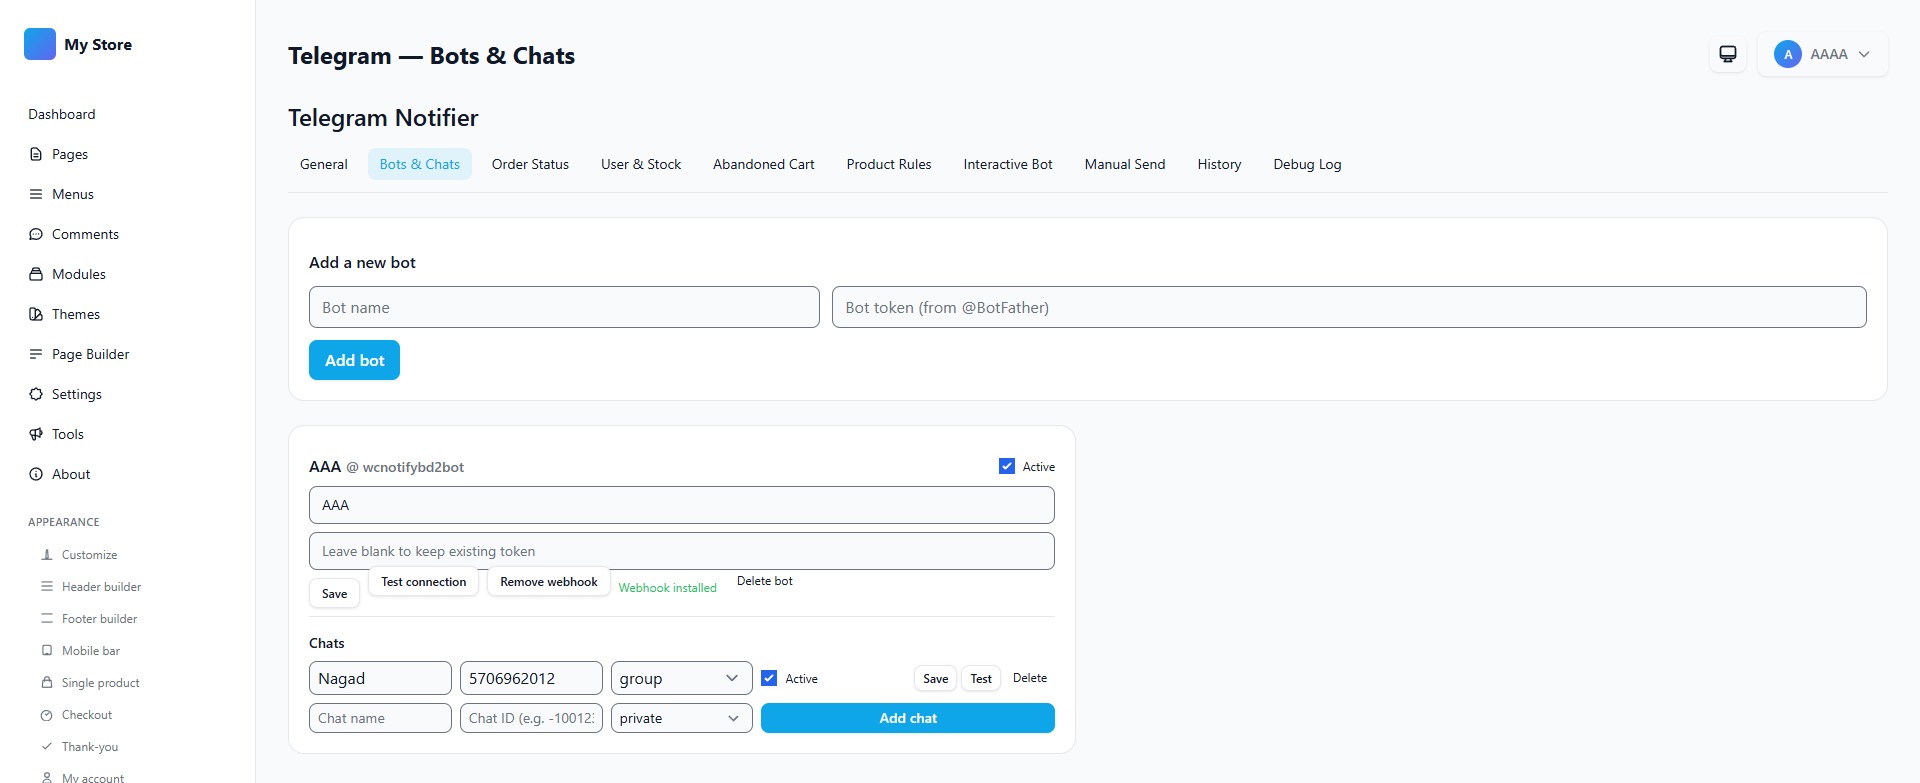Click the existing token field

click(682, 551)
